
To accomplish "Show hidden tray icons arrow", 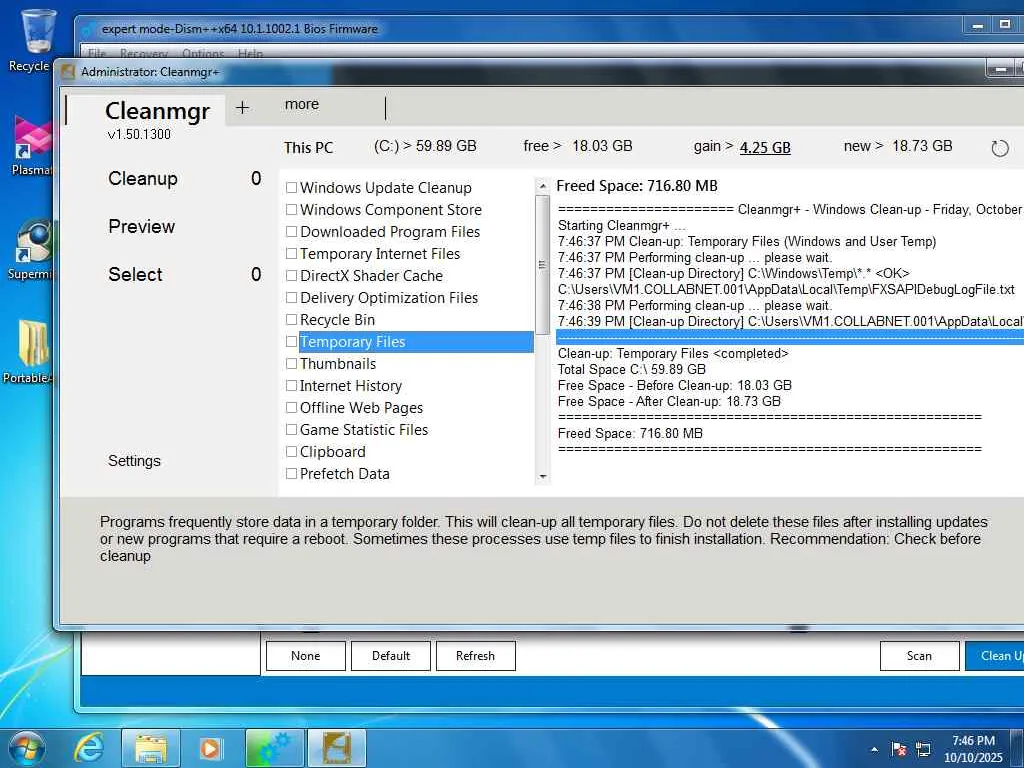I will (874, 749).
